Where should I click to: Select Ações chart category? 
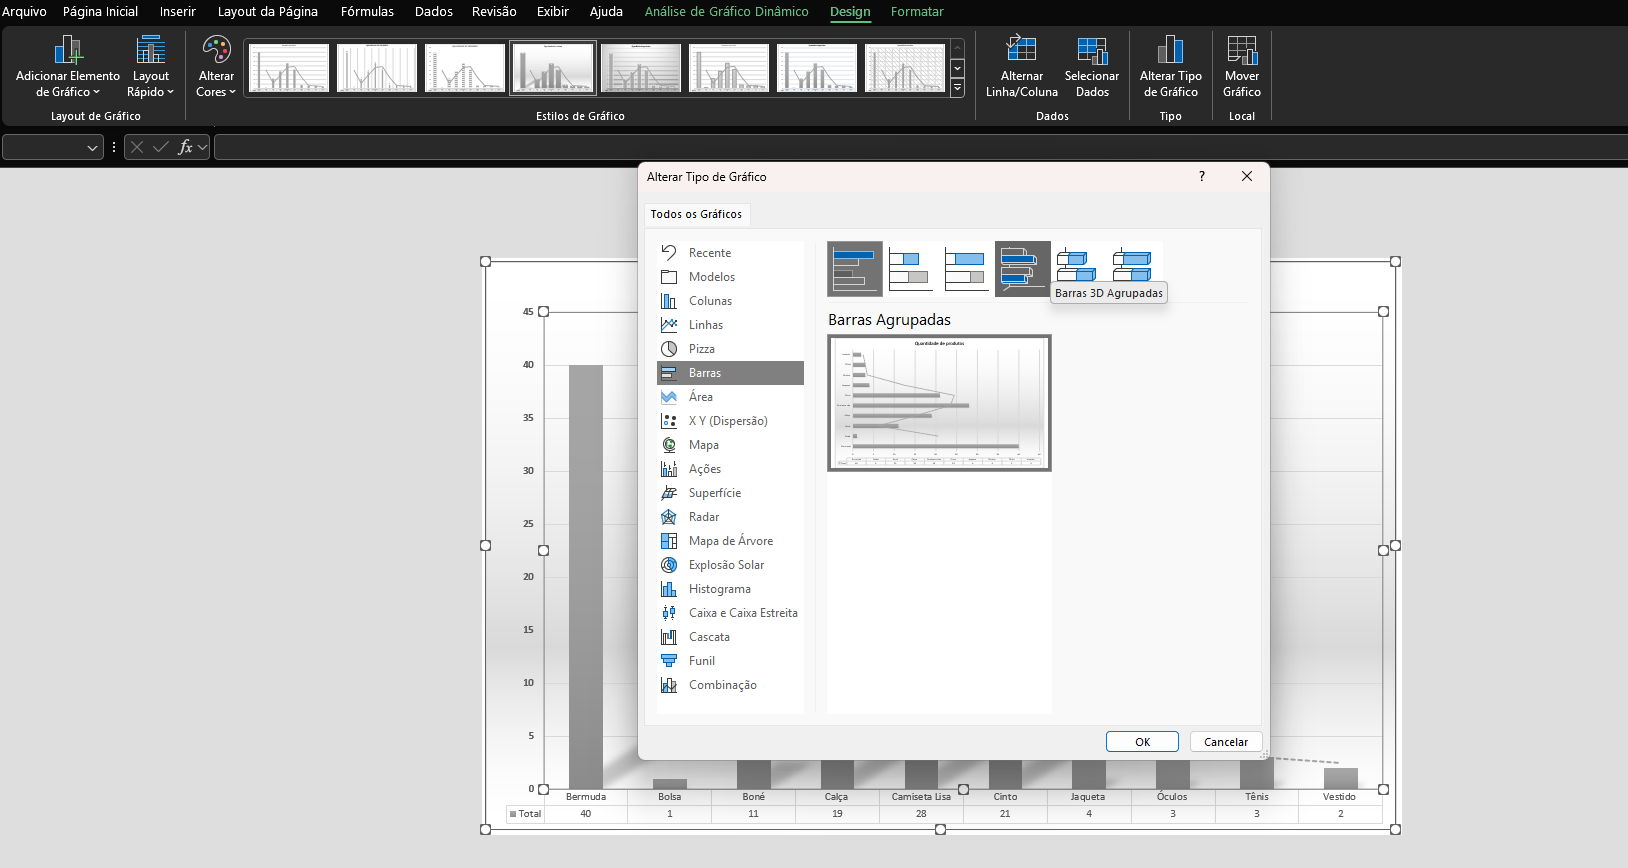(x=730, y=469)
